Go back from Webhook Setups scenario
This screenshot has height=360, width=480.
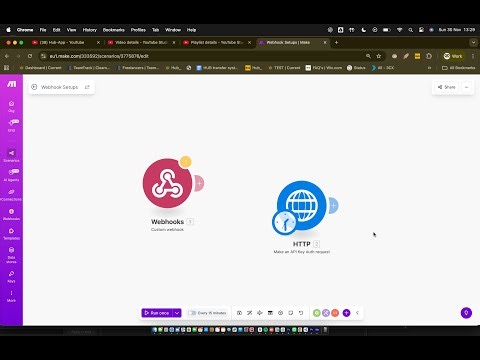(x=34, y=87)
